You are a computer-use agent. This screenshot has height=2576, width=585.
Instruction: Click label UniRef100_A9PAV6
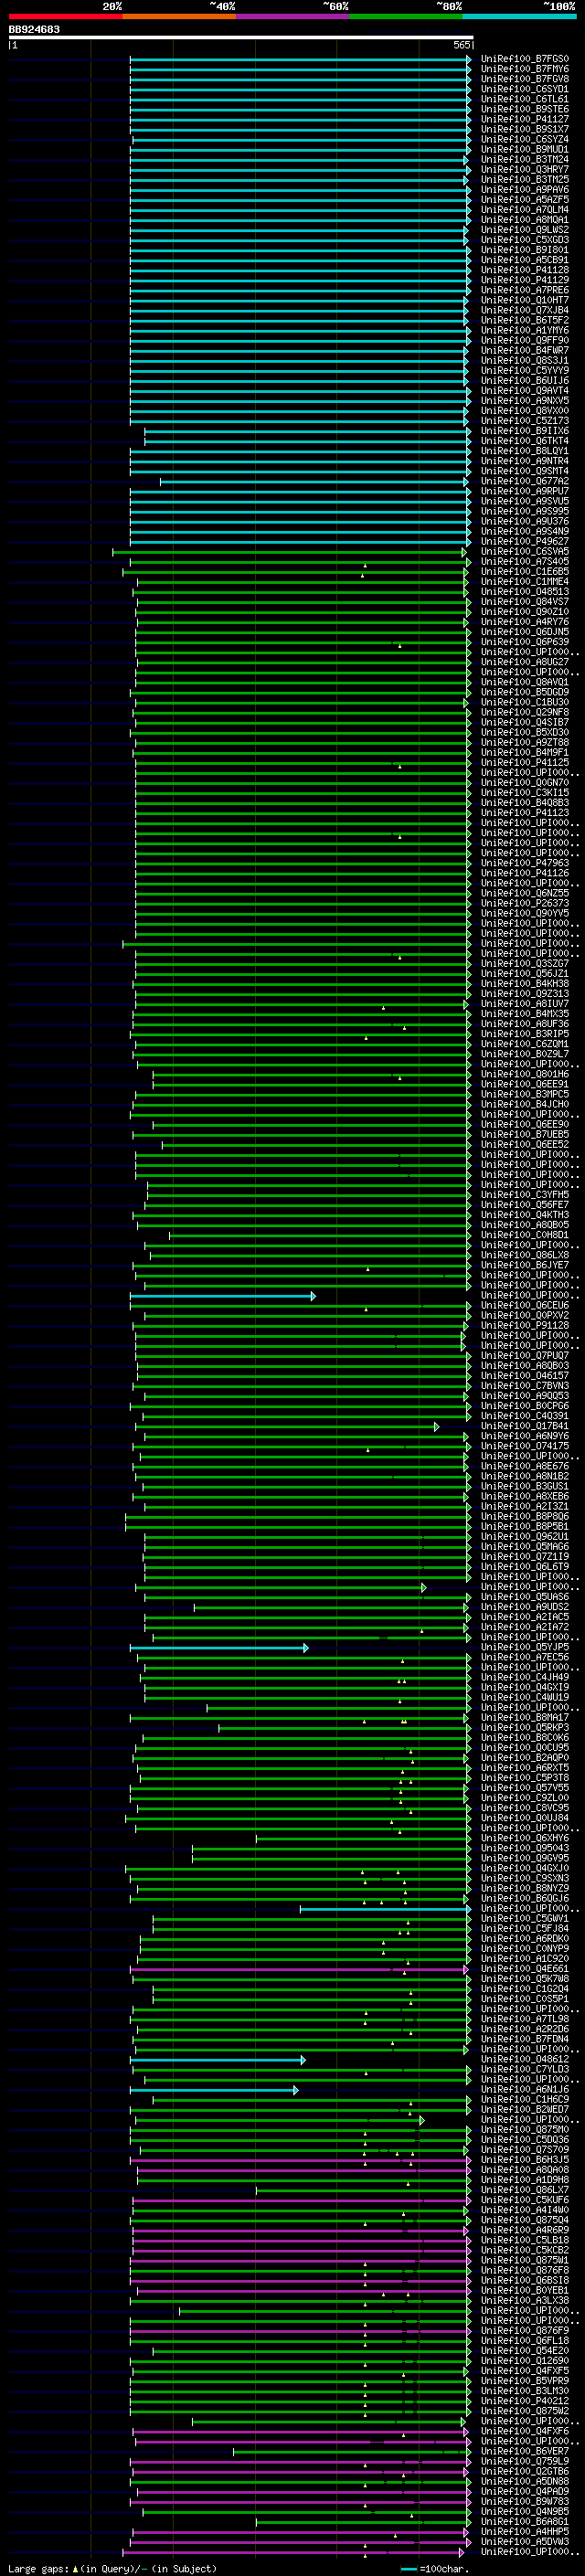tap(525, 190)
